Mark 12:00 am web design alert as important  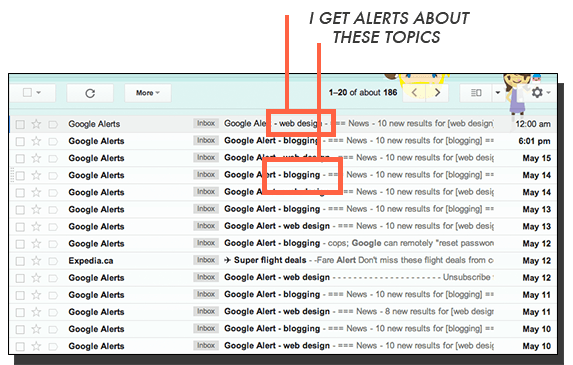pyautogui.click(x=53, y=125)
